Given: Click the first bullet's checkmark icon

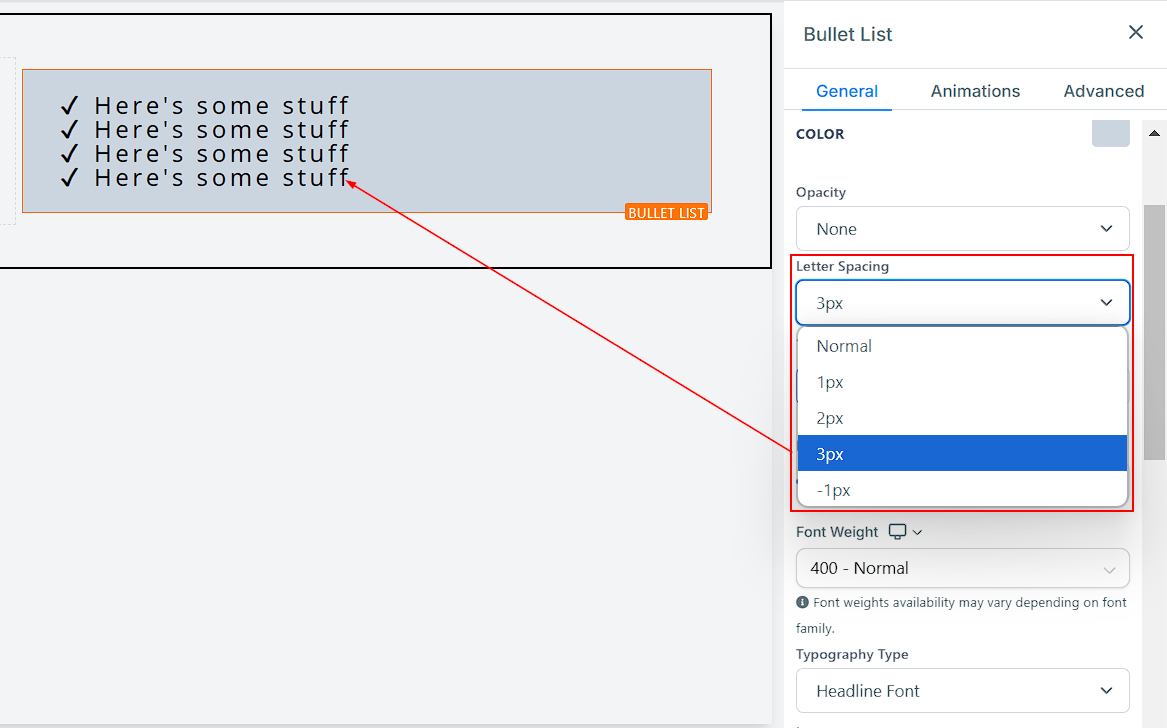Looking at the screenshot, I should [69, 105].
